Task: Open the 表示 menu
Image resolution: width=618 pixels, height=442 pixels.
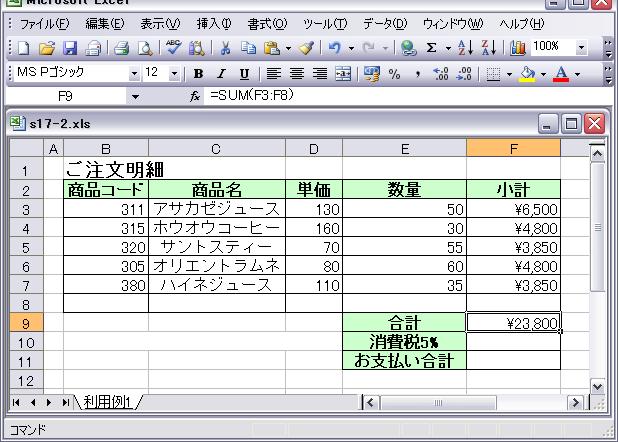Action: [160, 24]
